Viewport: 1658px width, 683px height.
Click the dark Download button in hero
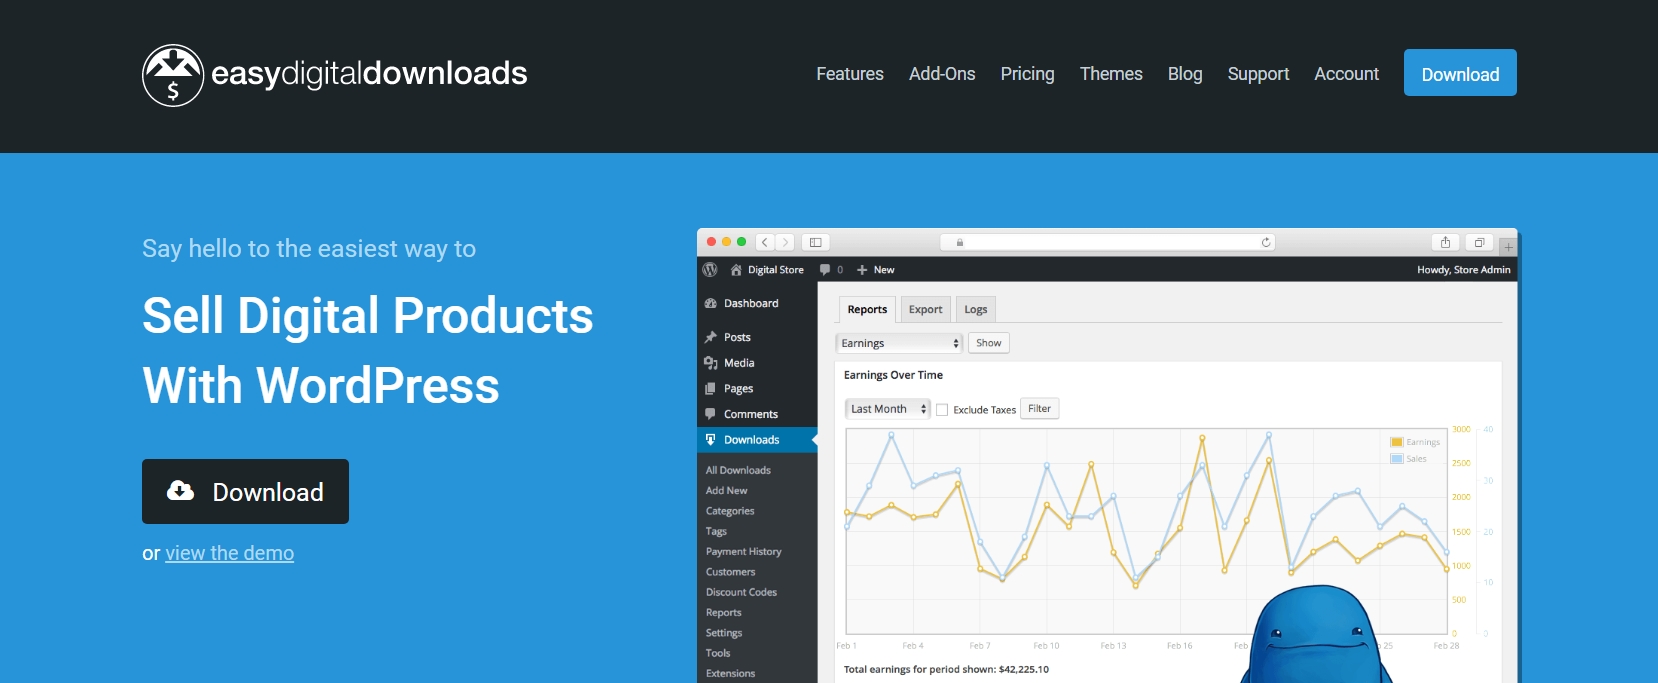pos(245,491)
